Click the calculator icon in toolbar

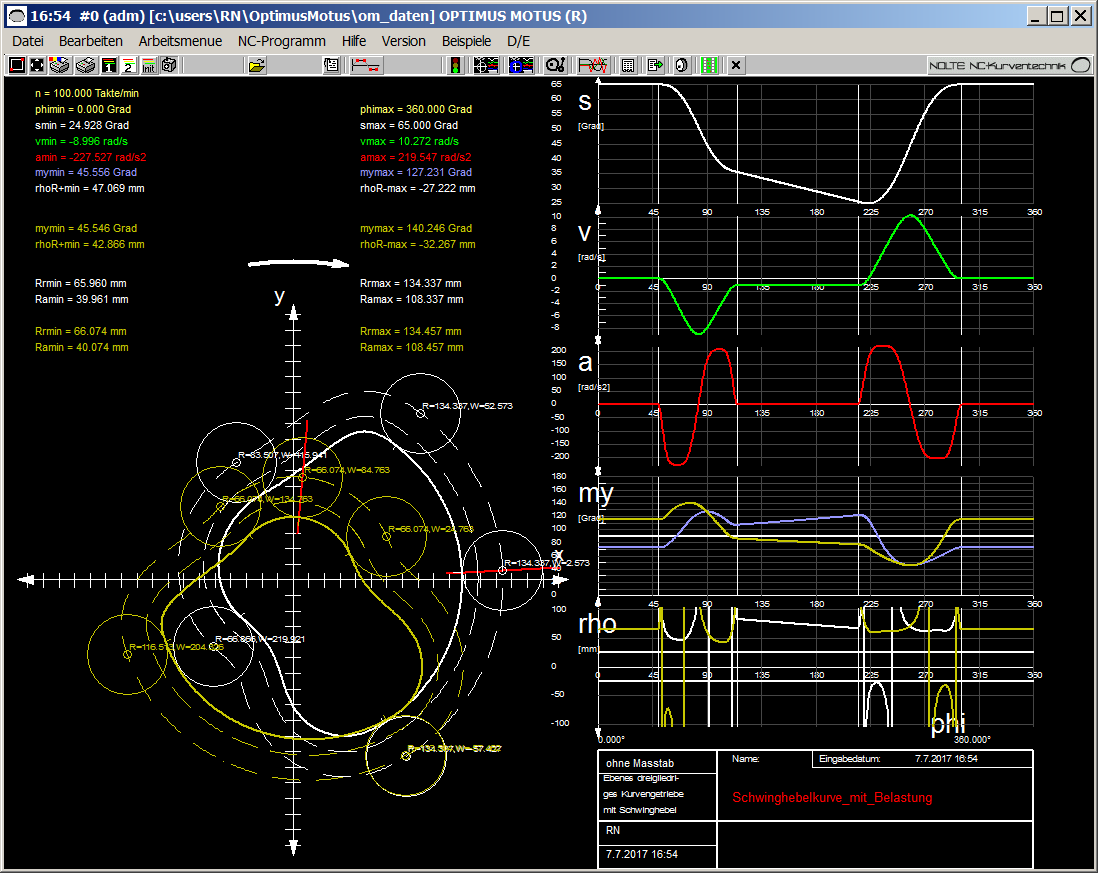628,65
